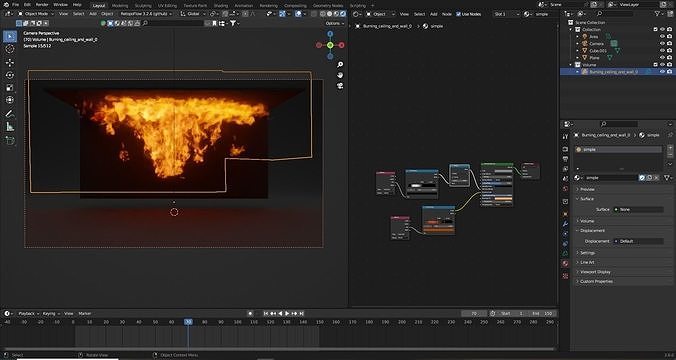Open the Node menu in node editor
676x360 pixels.
coord(447,14)
